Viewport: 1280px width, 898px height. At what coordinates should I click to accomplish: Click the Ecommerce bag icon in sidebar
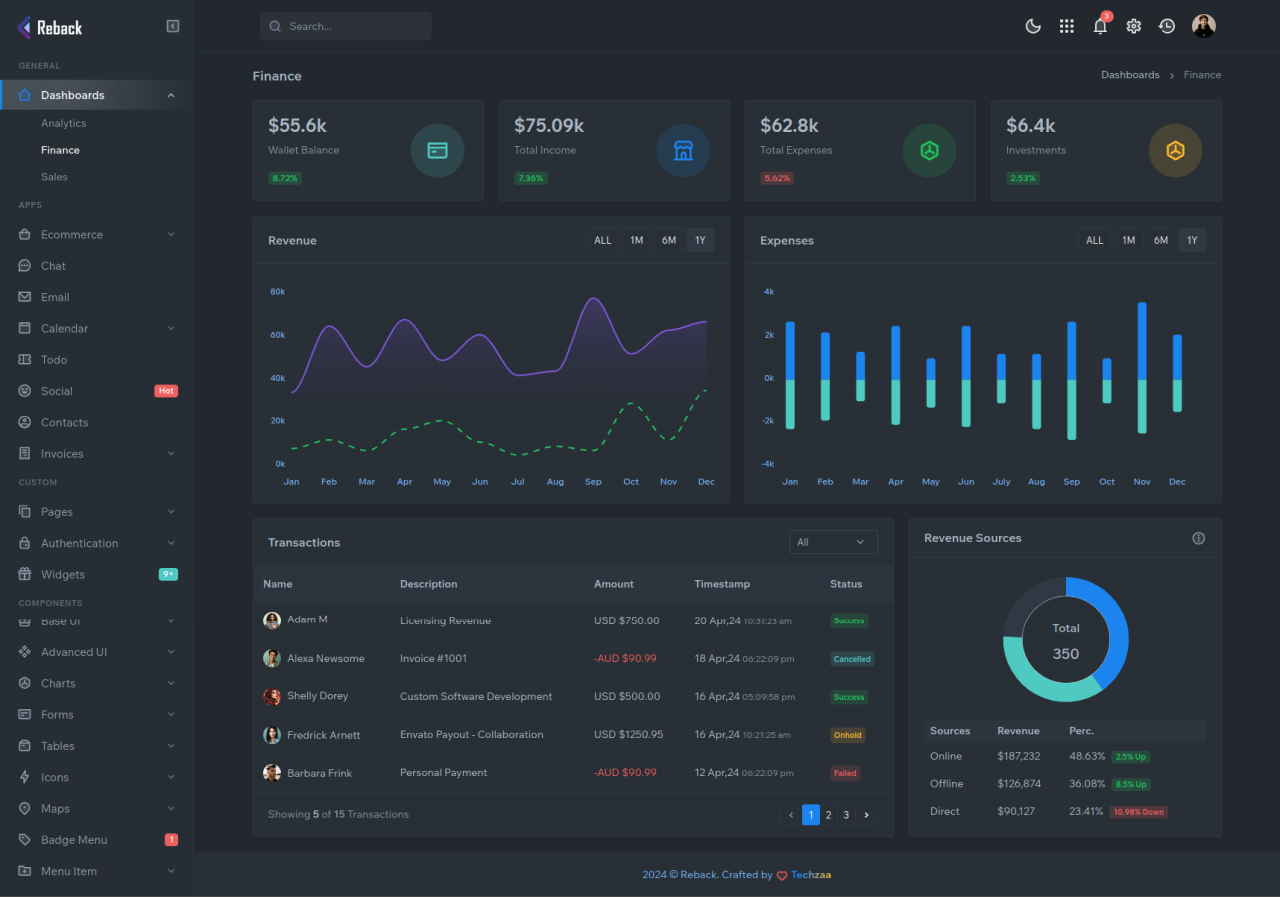coord(25,234)
